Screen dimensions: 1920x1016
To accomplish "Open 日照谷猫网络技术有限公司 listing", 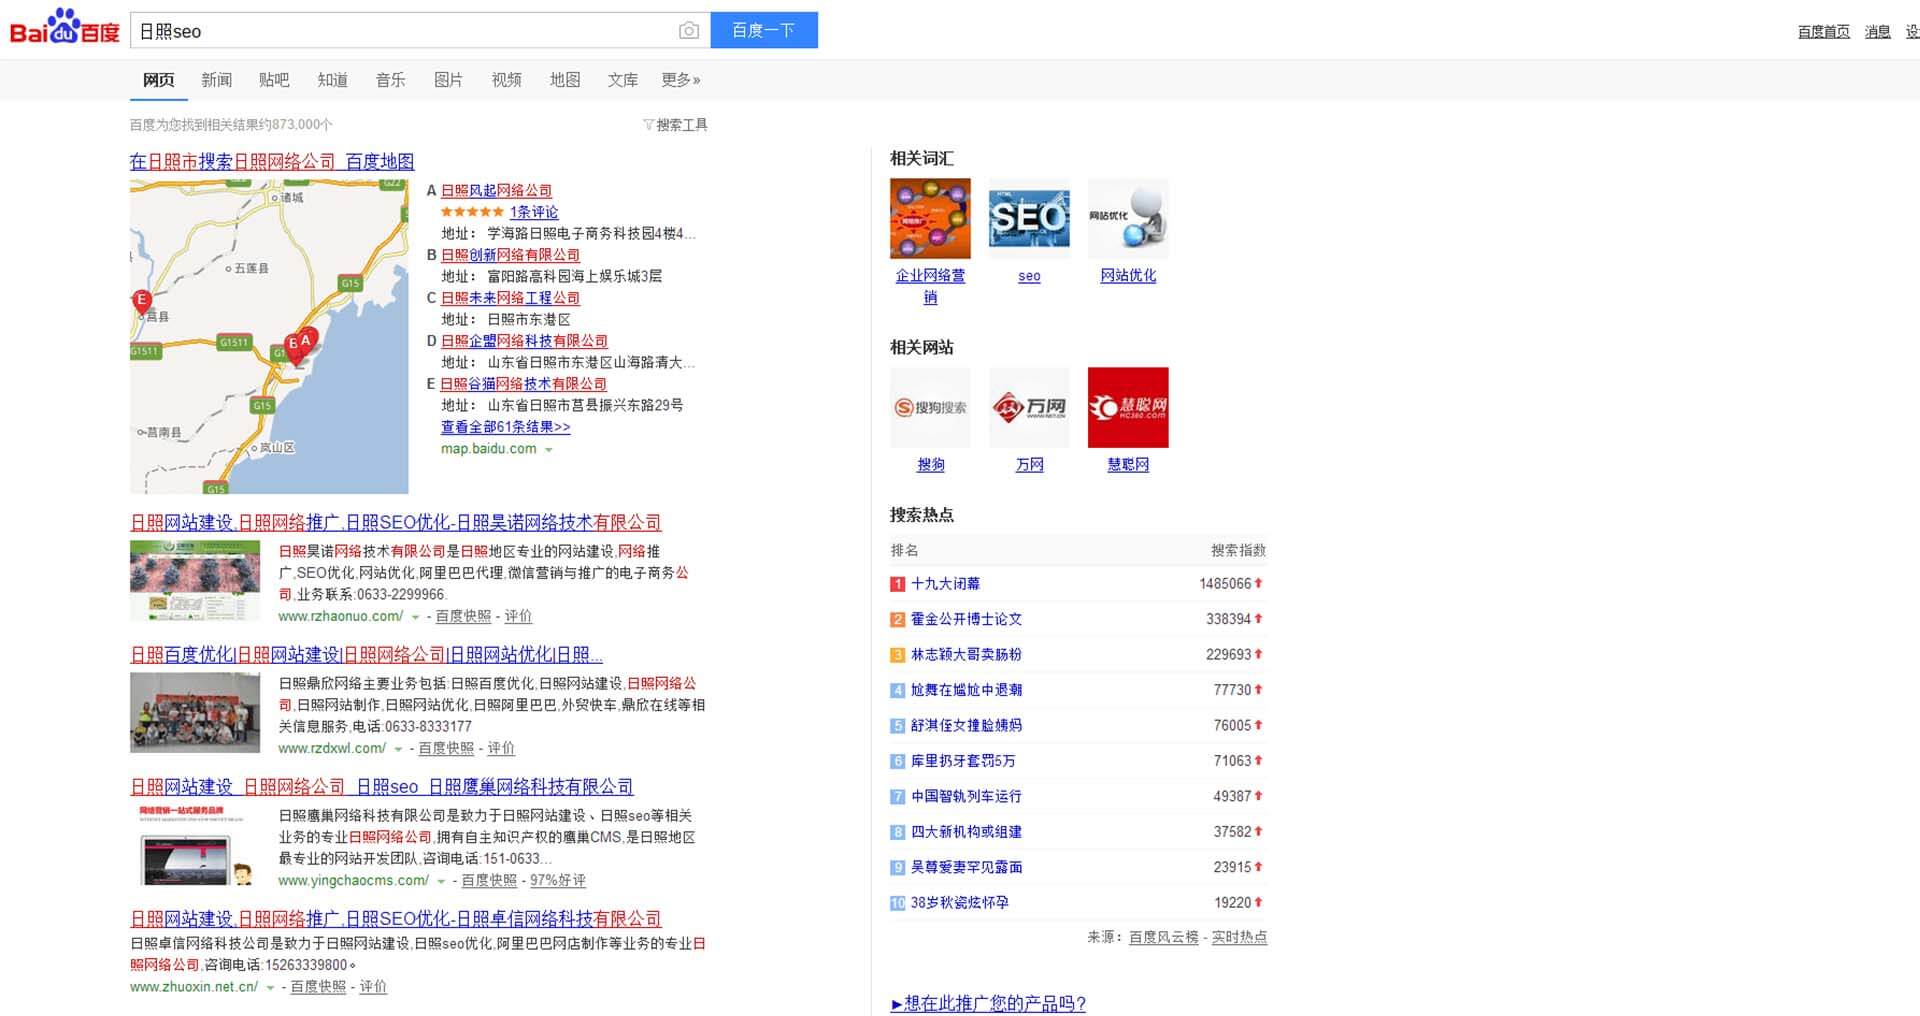I will pos(524,384).
